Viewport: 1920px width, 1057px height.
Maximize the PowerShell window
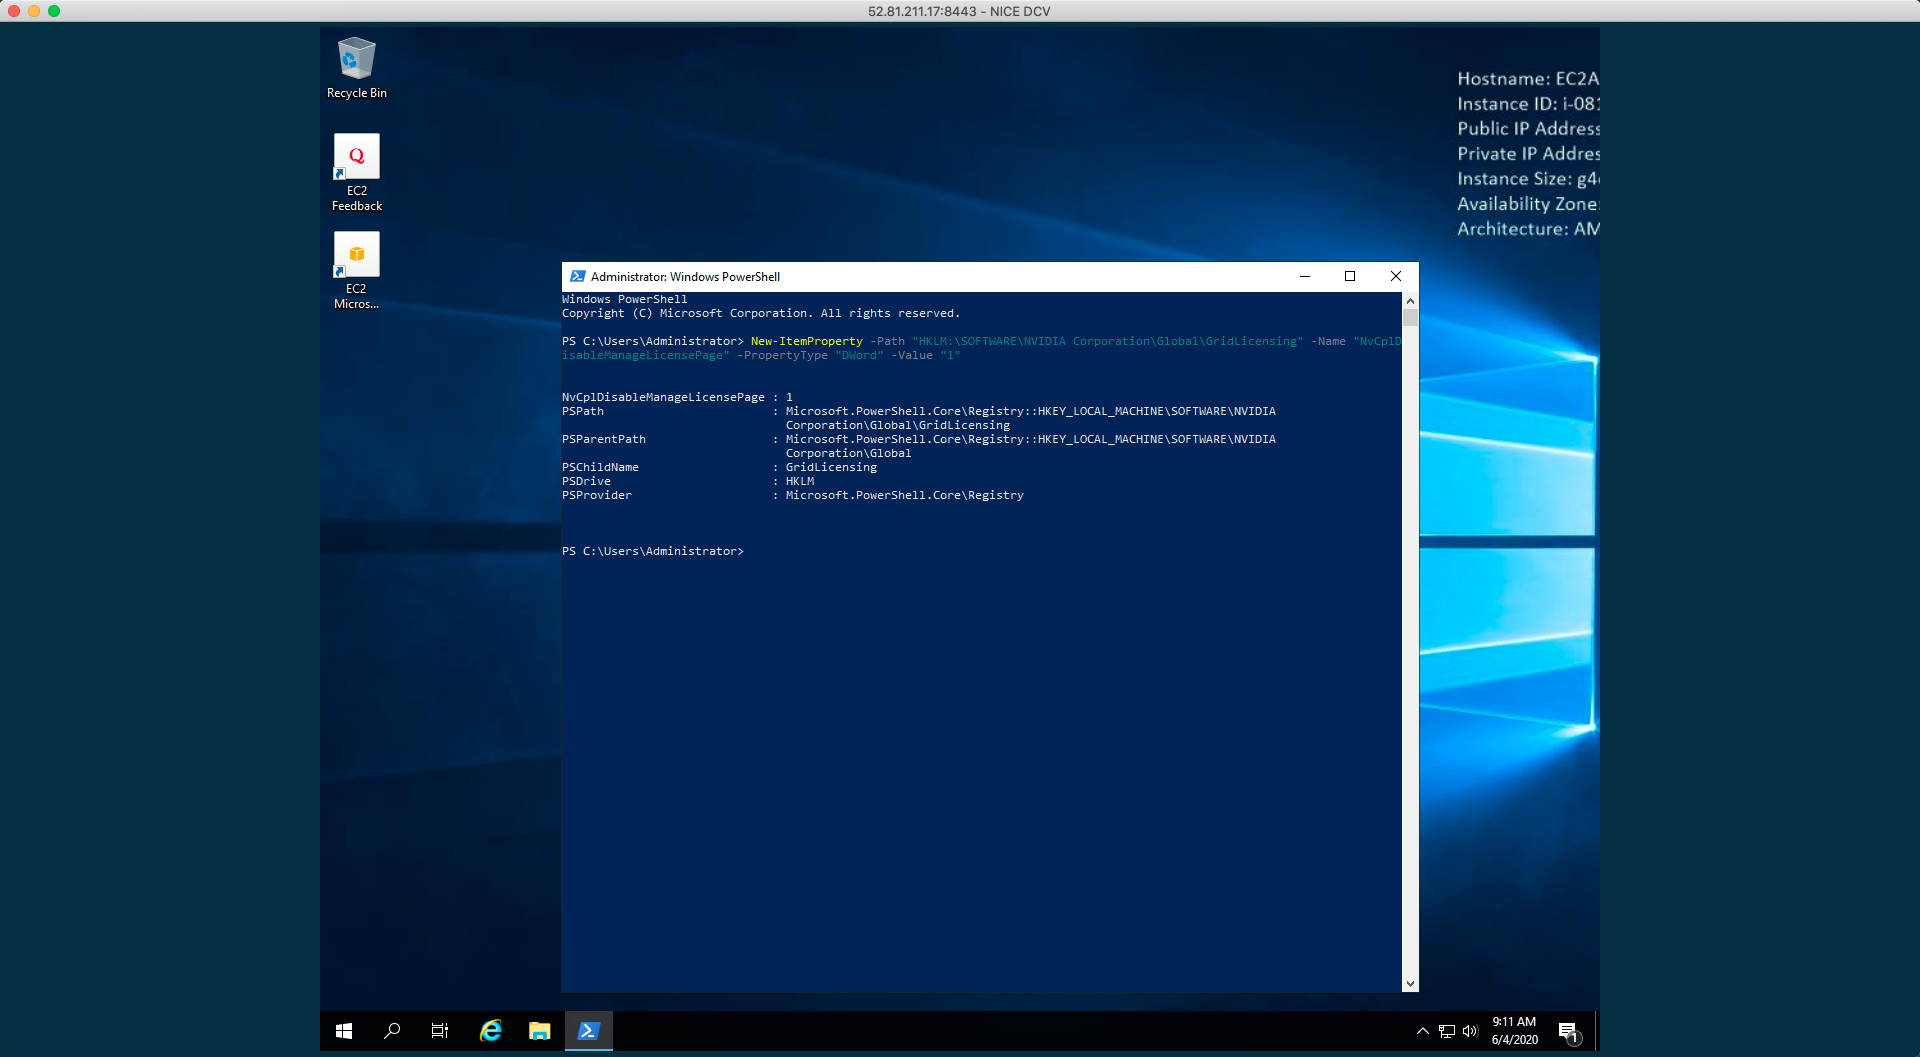[1350, 277]
